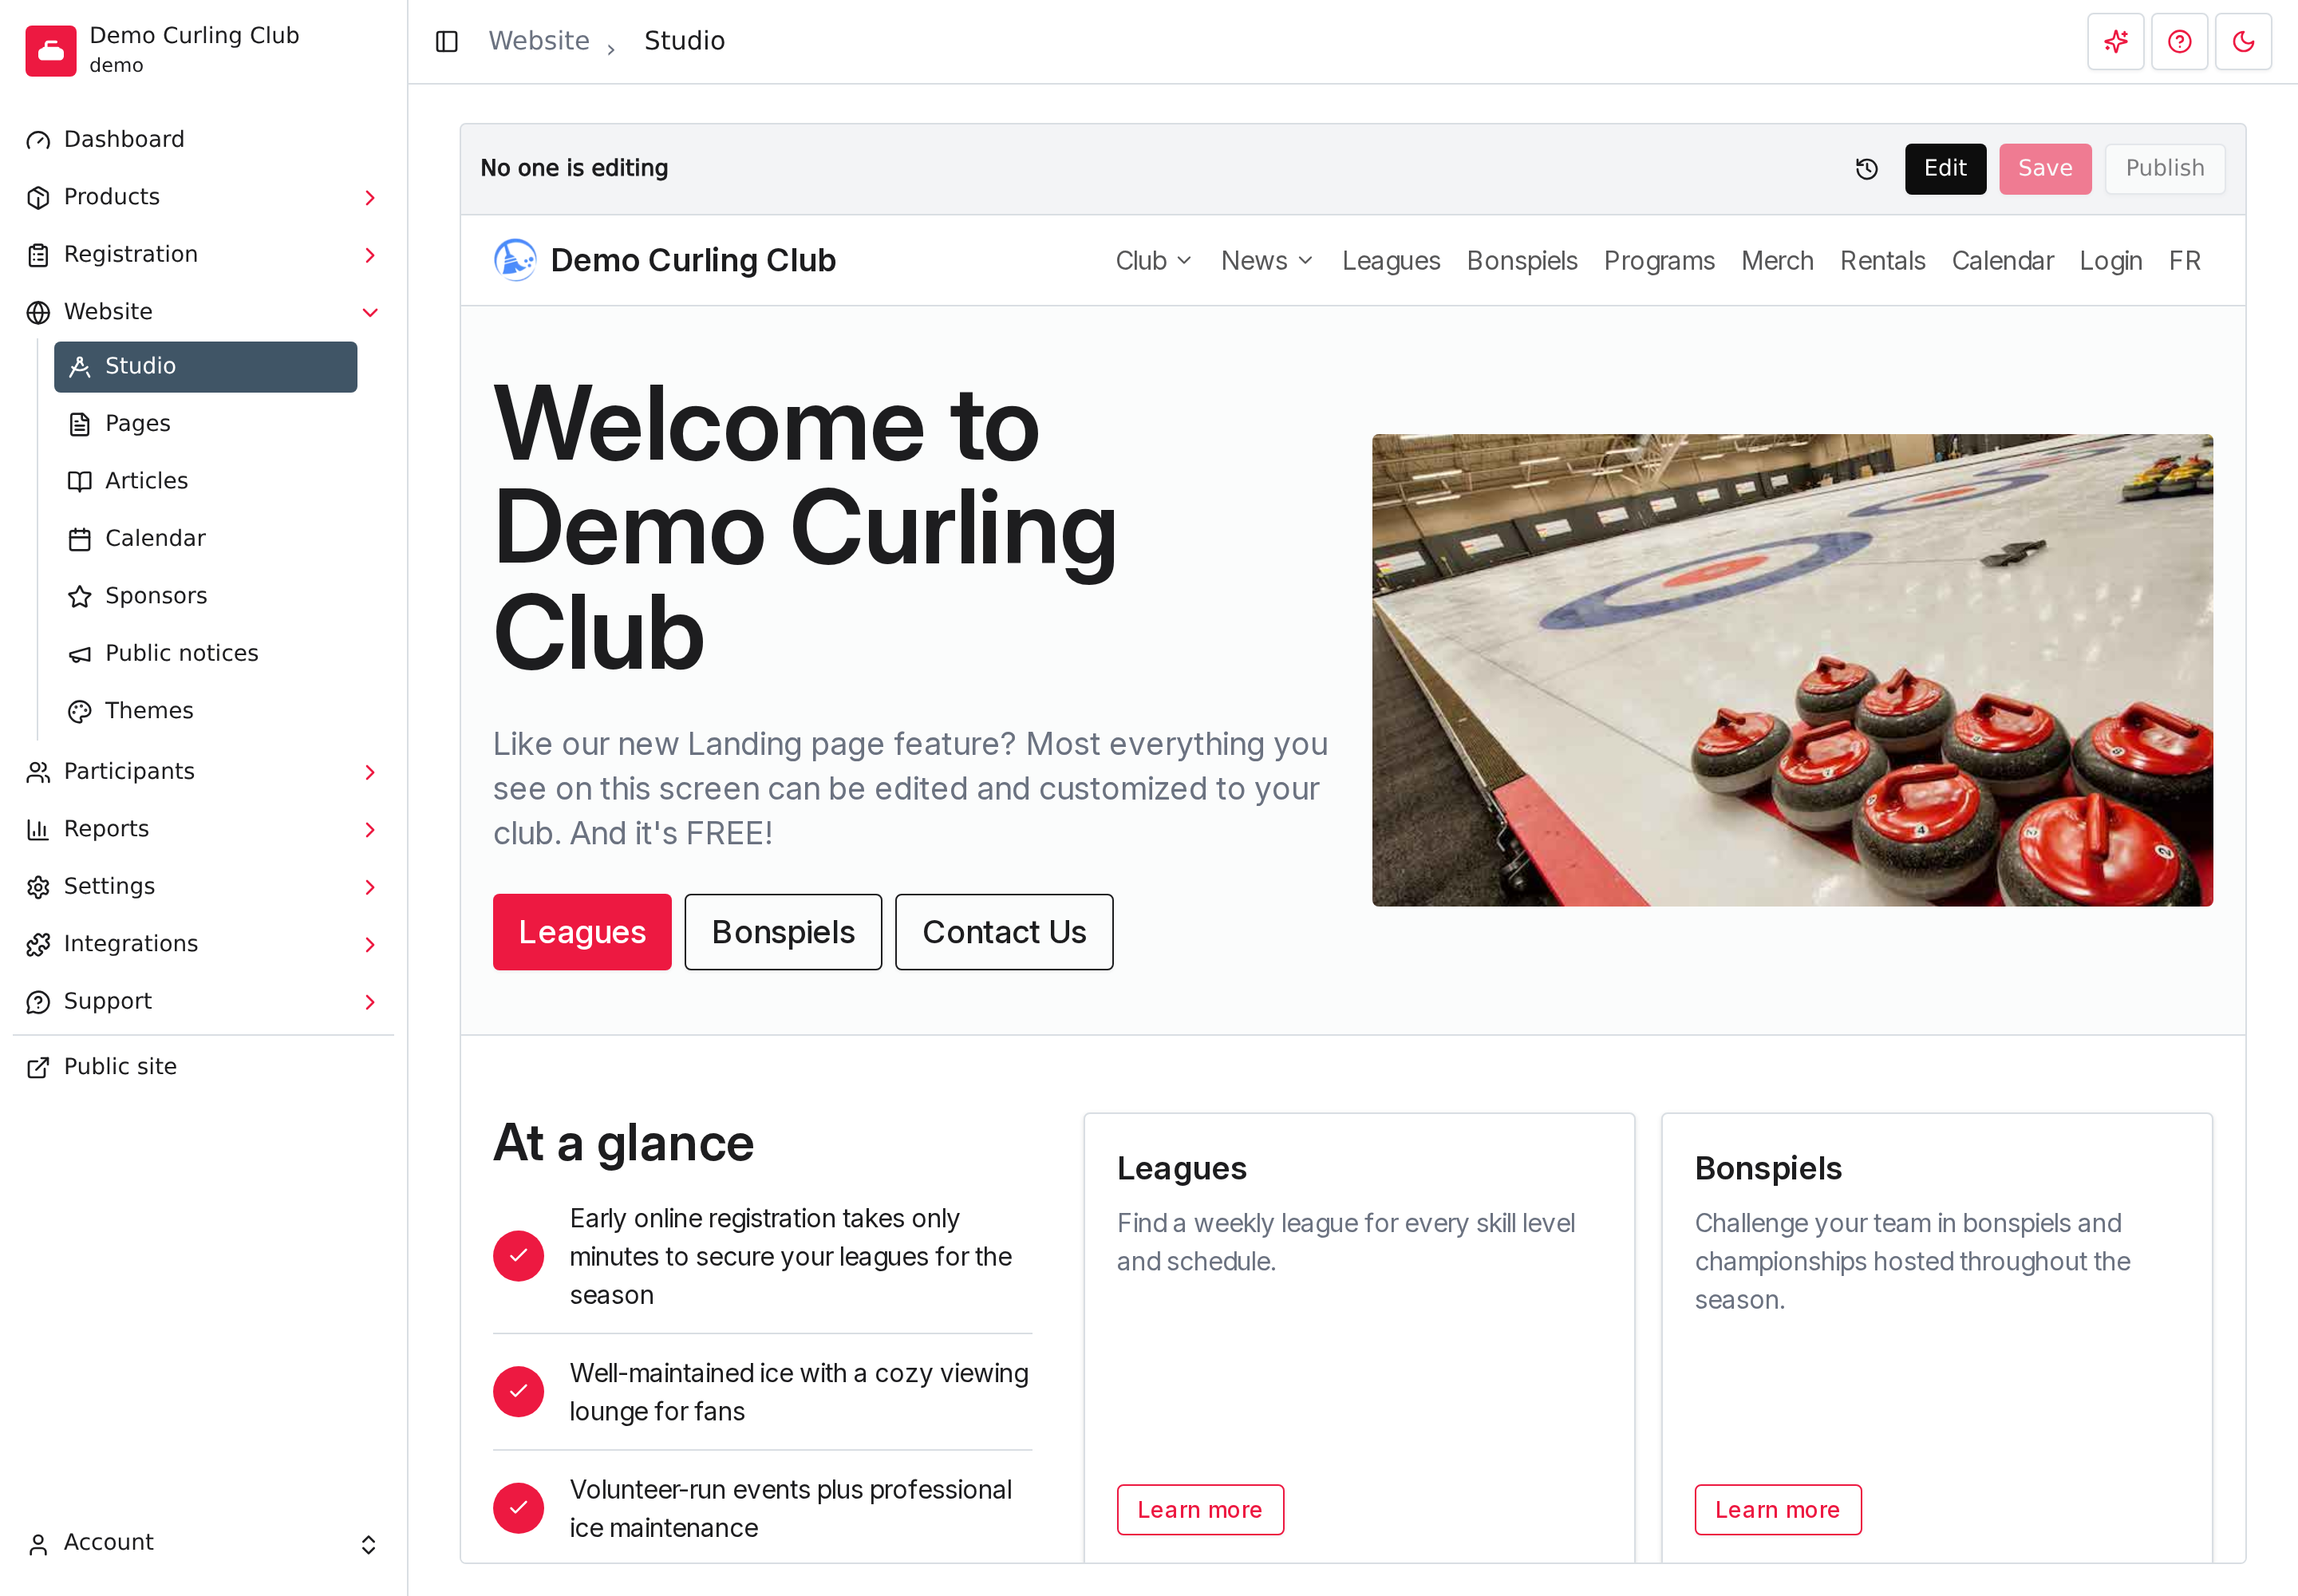Expand the Registration section
The height and width of the screenshot is (1596, 2298).
click(x=204, y=255)
